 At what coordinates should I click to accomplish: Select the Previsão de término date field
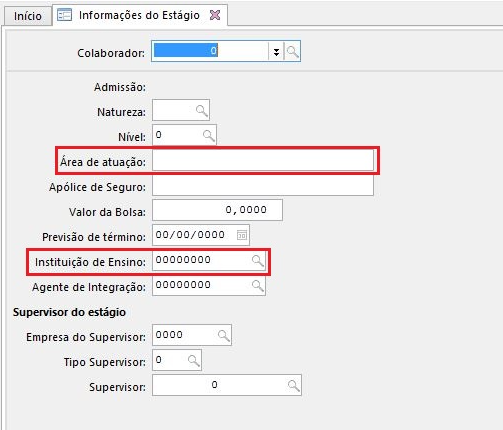click(x=195, y=235)
